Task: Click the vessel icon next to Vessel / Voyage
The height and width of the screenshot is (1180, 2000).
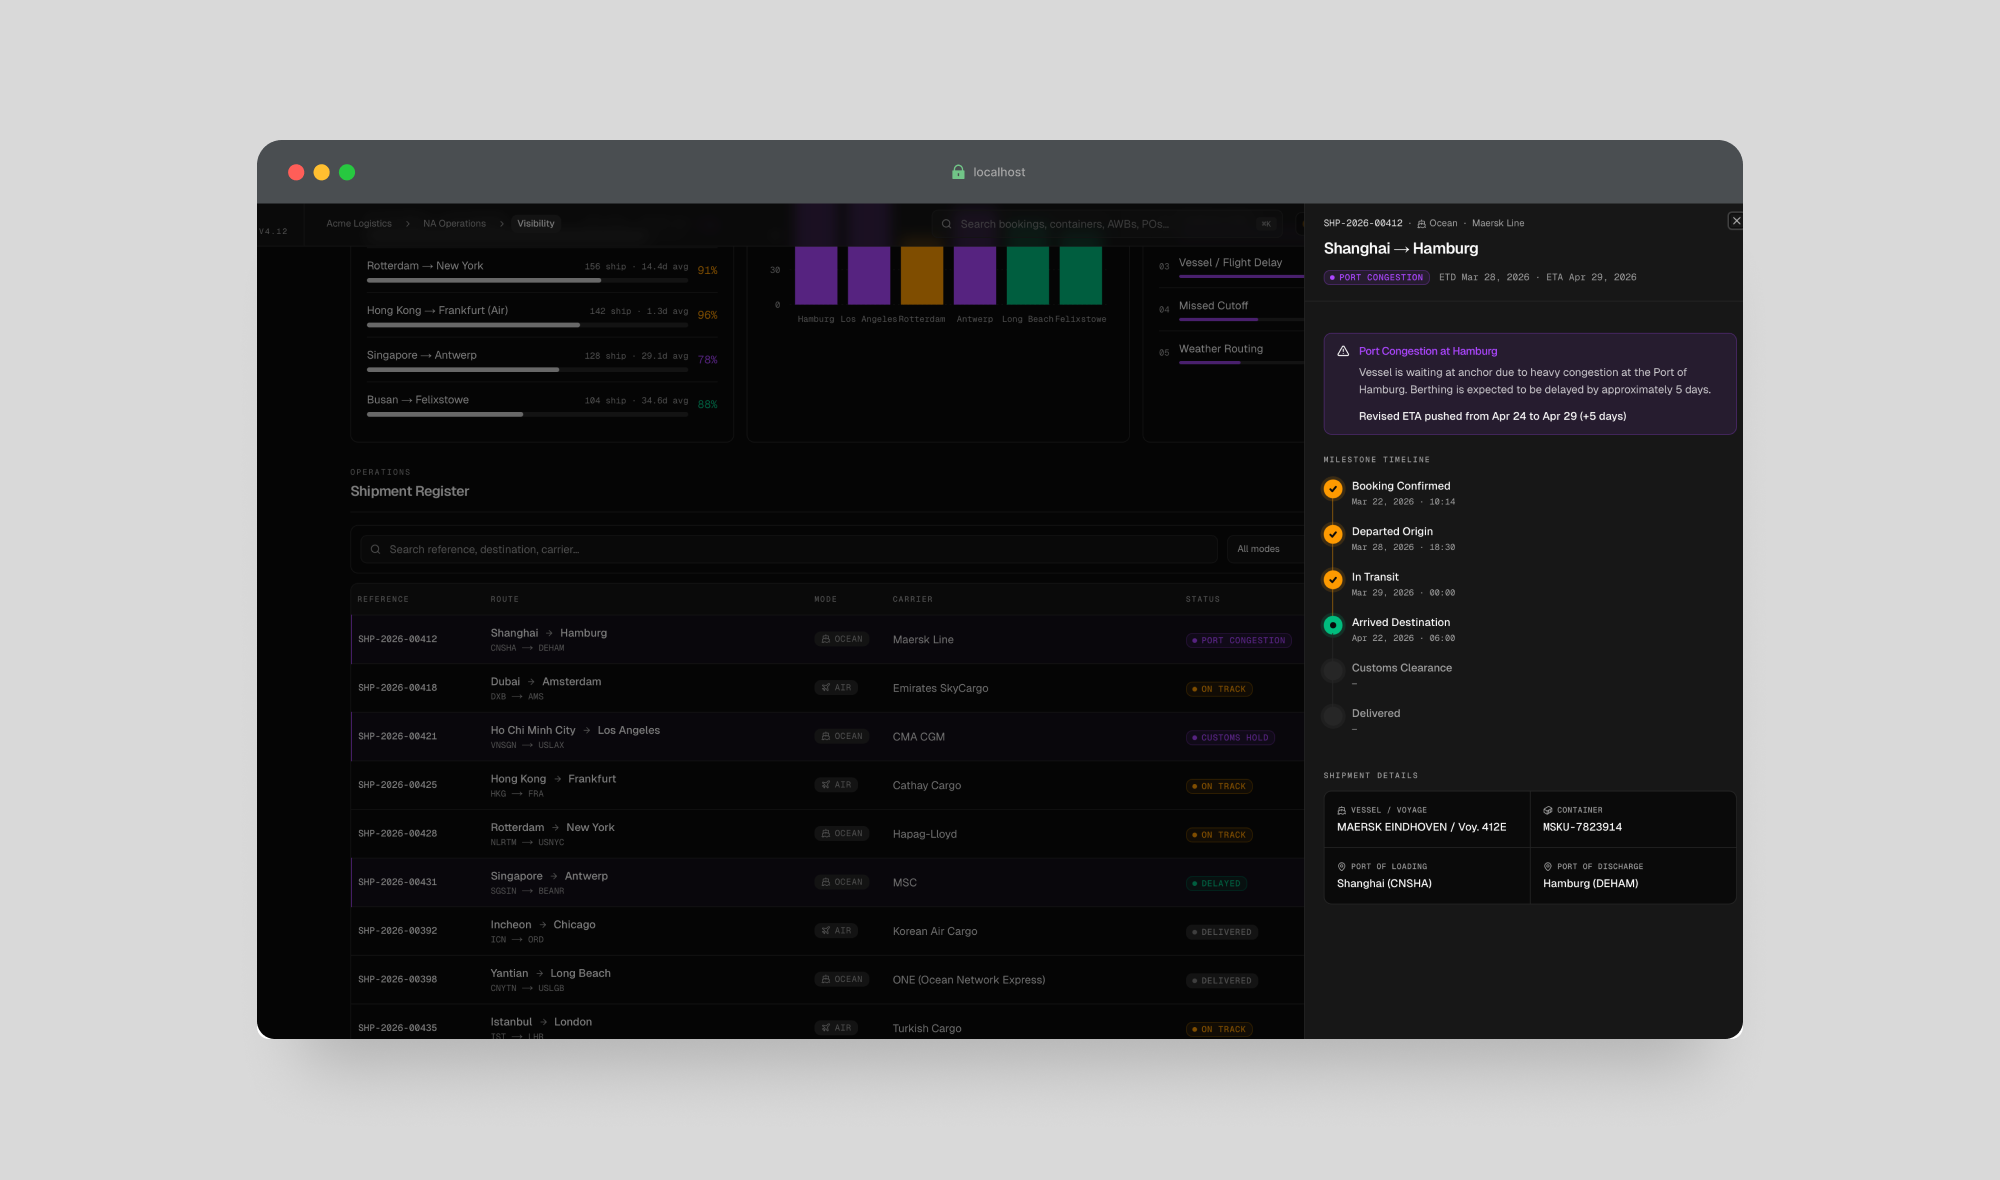Action: click(x=1342, y=810)
